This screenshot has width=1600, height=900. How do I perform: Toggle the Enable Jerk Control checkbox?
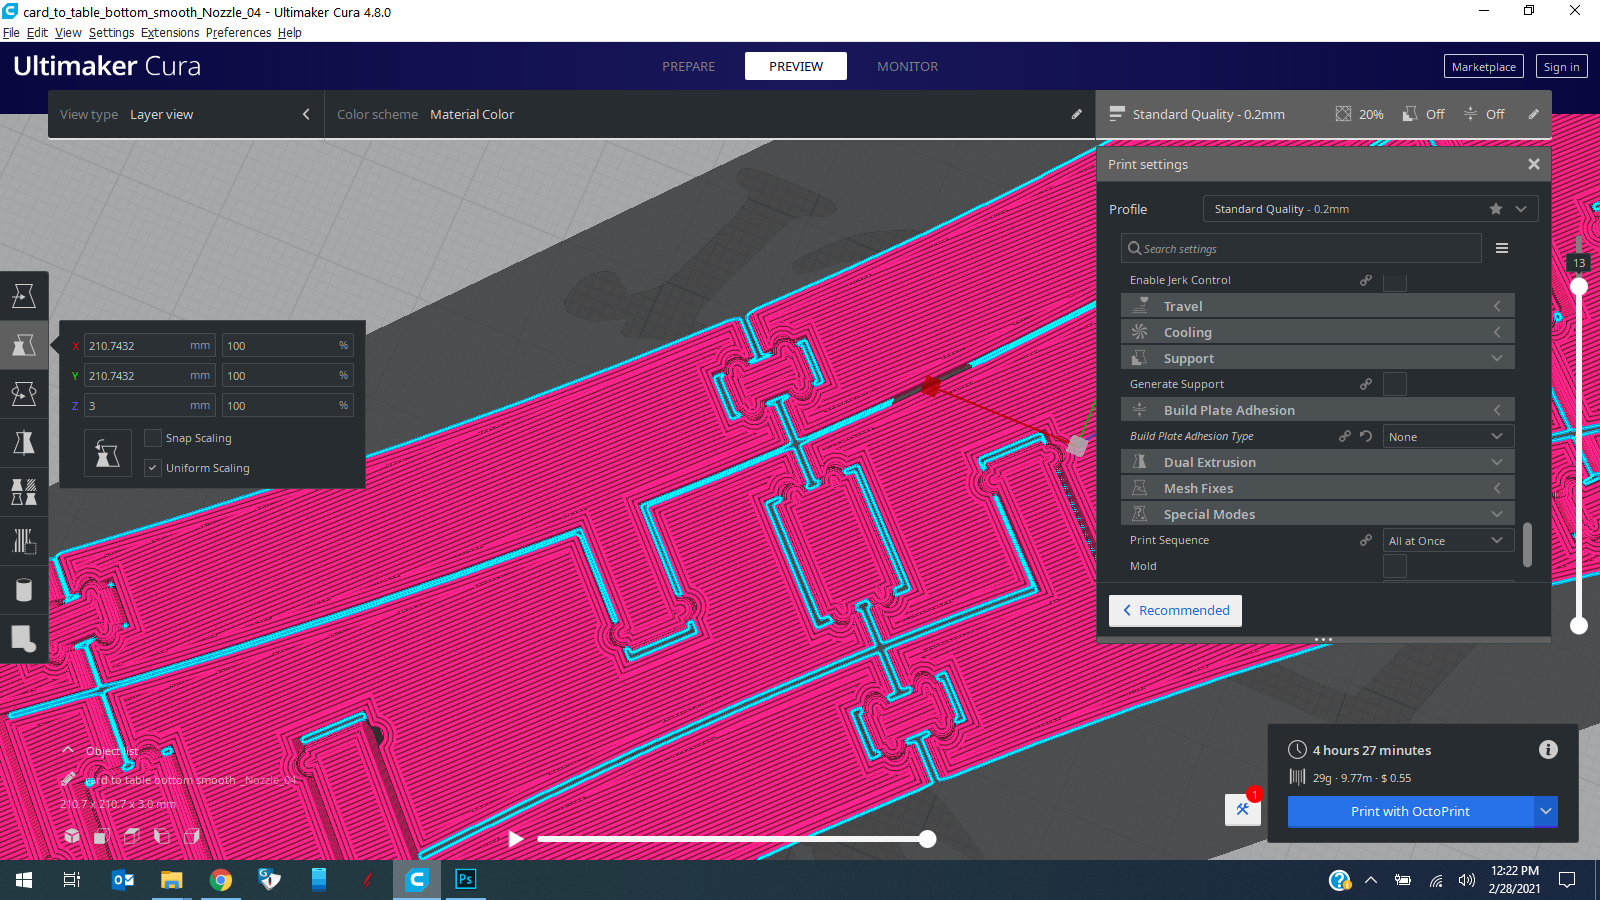click(1395, 282)
